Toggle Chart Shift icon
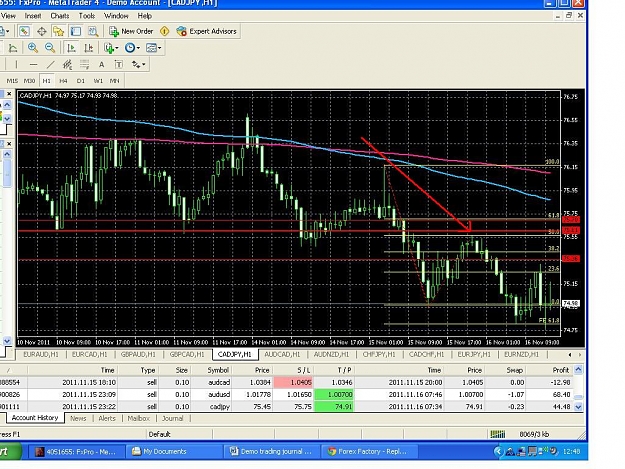The image size is (625, 469). tap(88, 48)
